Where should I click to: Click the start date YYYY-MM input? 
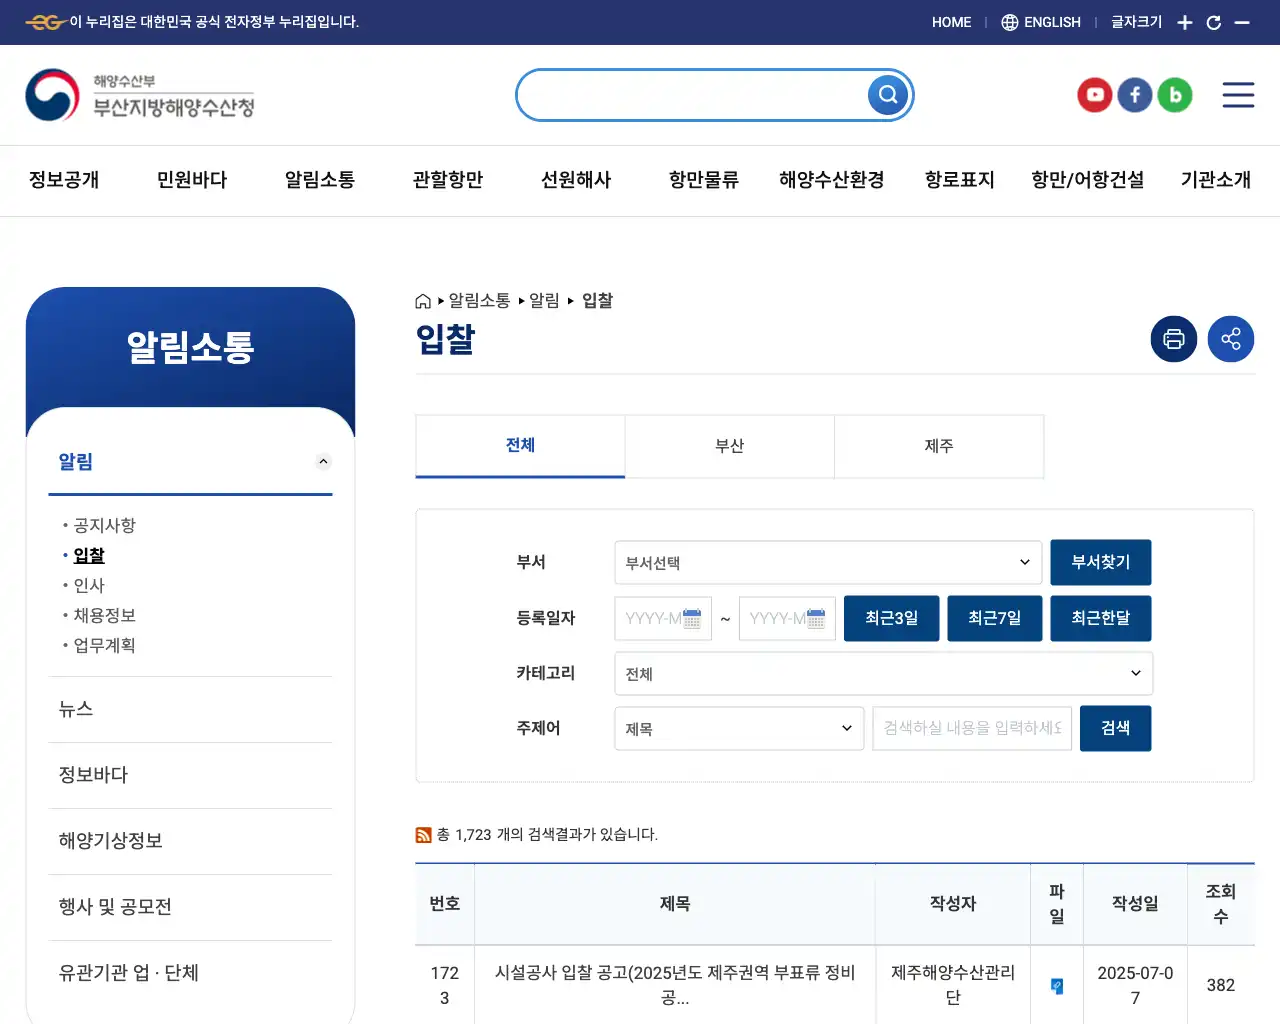[x=664, y=618]
